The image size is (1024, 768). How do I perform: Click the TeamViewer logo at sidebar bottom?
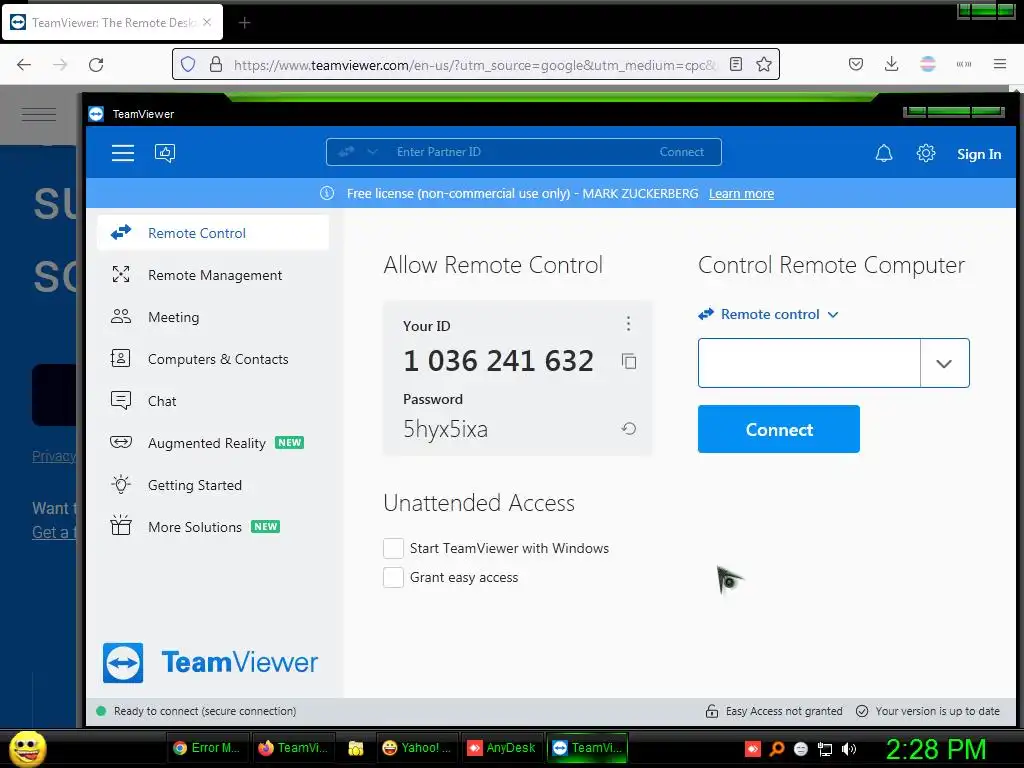[x=210, y=663]
